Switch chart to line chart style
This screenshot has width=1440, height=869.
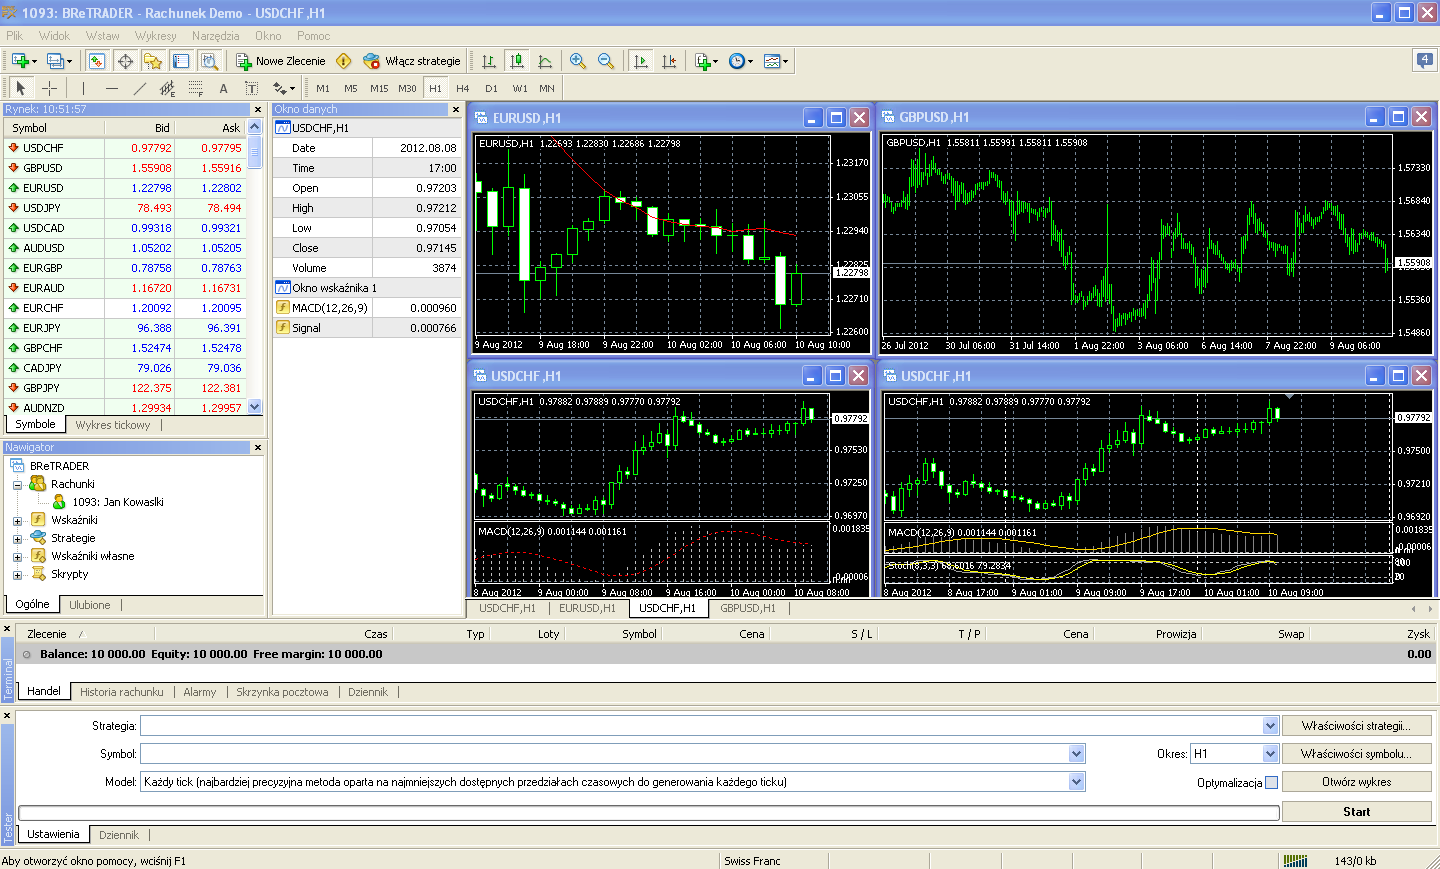[545, 61]
